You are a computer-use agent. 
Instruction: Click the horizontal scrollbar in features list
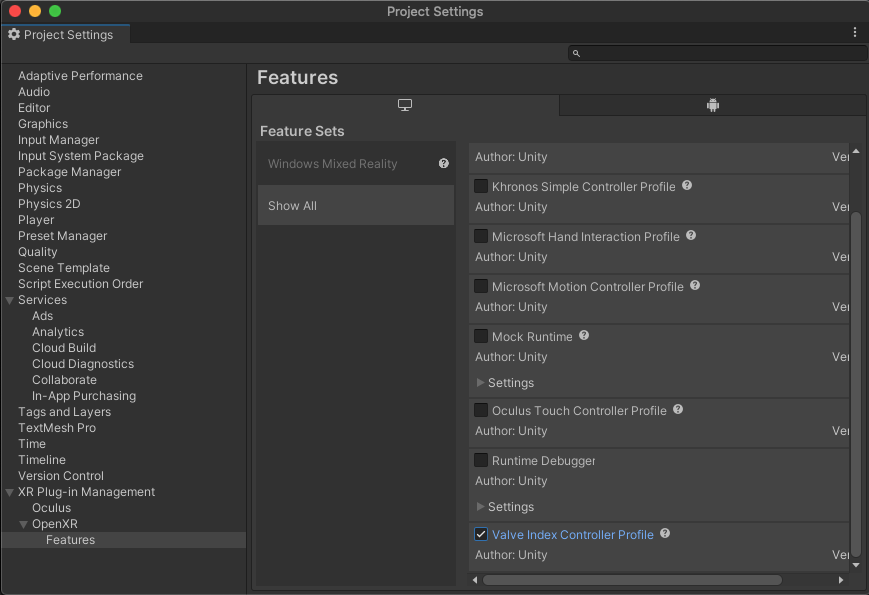click(632, 580)
